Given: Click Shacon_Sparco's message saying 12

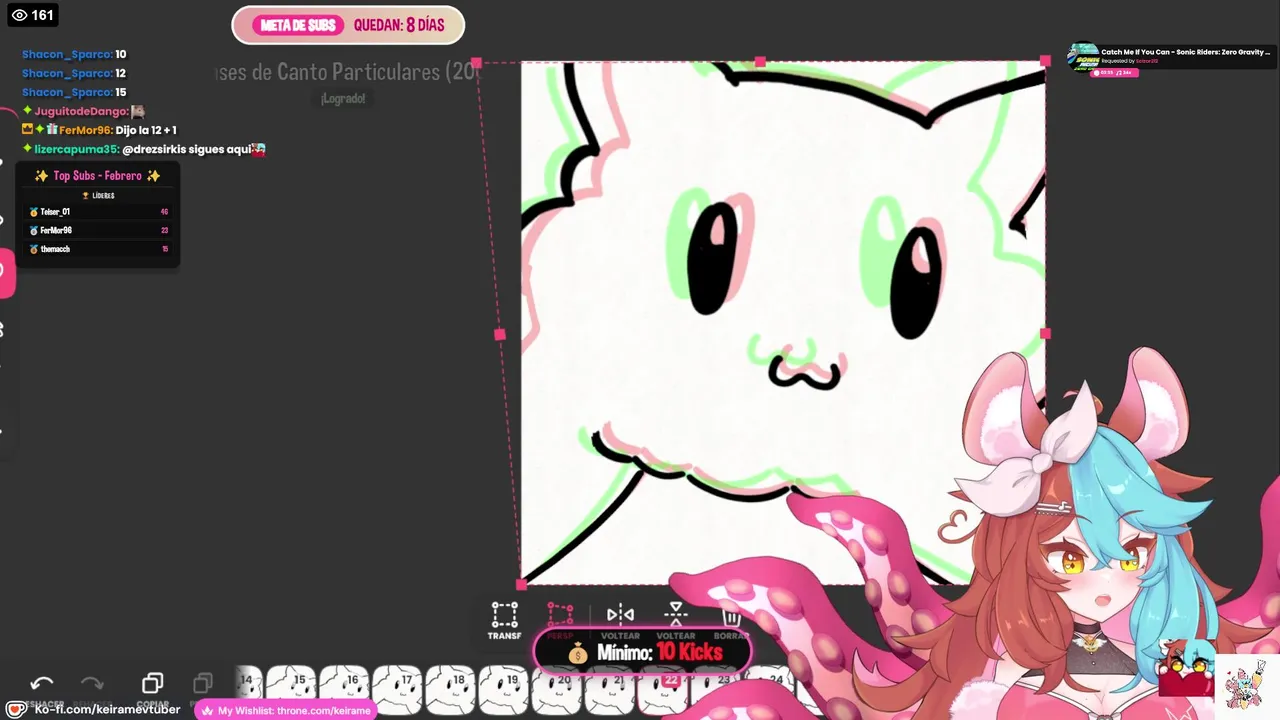Looking at the screenshot, I should click(x=74, y=73).
